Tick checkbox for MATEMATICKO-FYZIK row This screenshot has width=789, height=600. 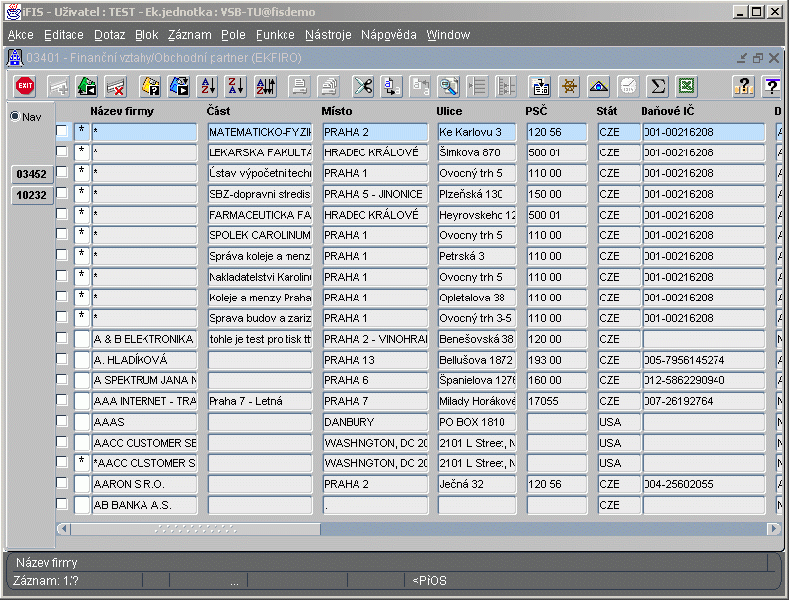(x=61, y=131)
